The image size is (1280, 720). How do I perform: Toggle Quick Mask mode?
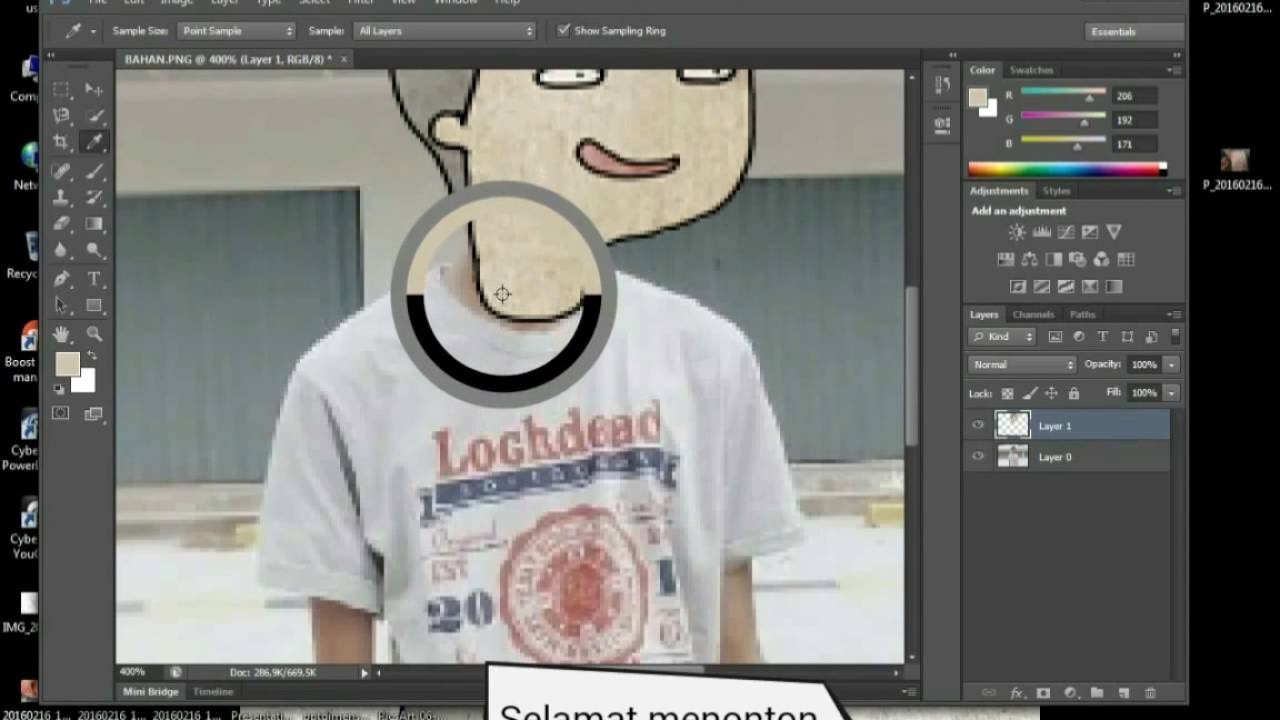[61, 413]
